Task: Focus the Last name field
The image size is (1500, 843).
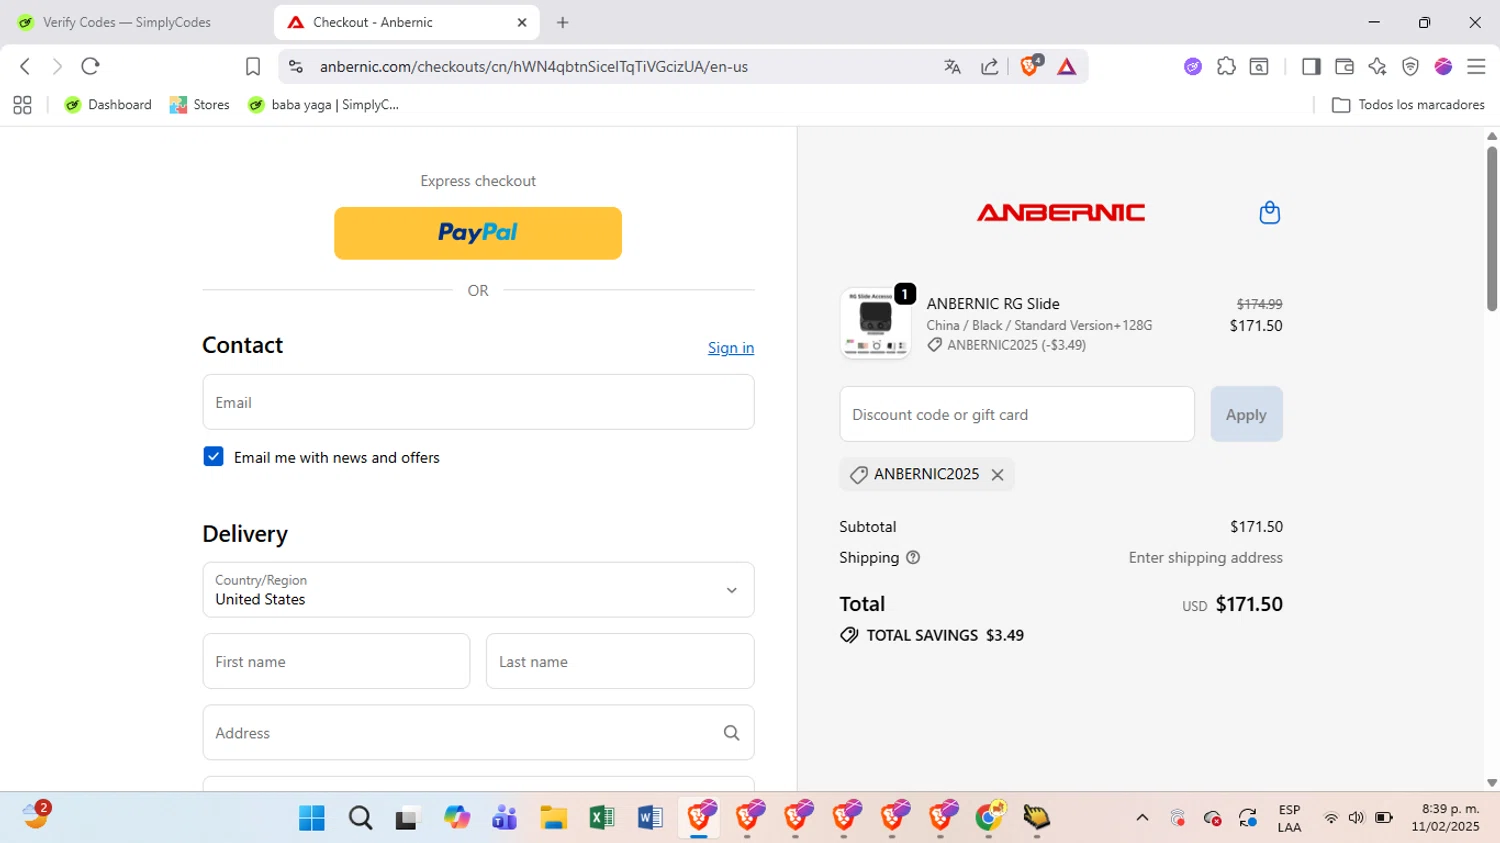Action: [x=620, y=661]
